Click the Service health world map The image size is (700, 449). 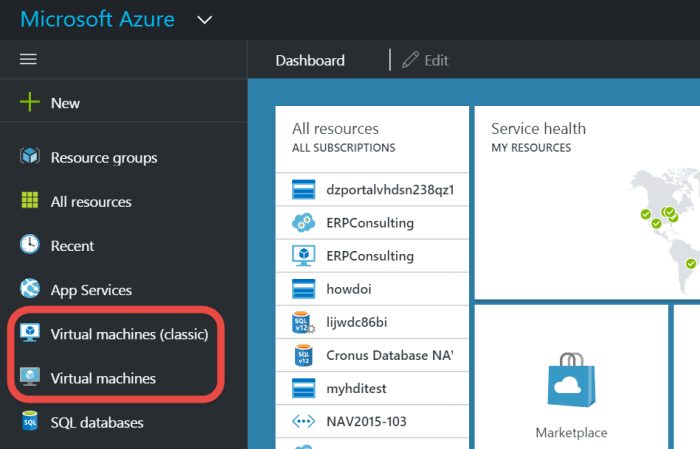click(663, 230)
